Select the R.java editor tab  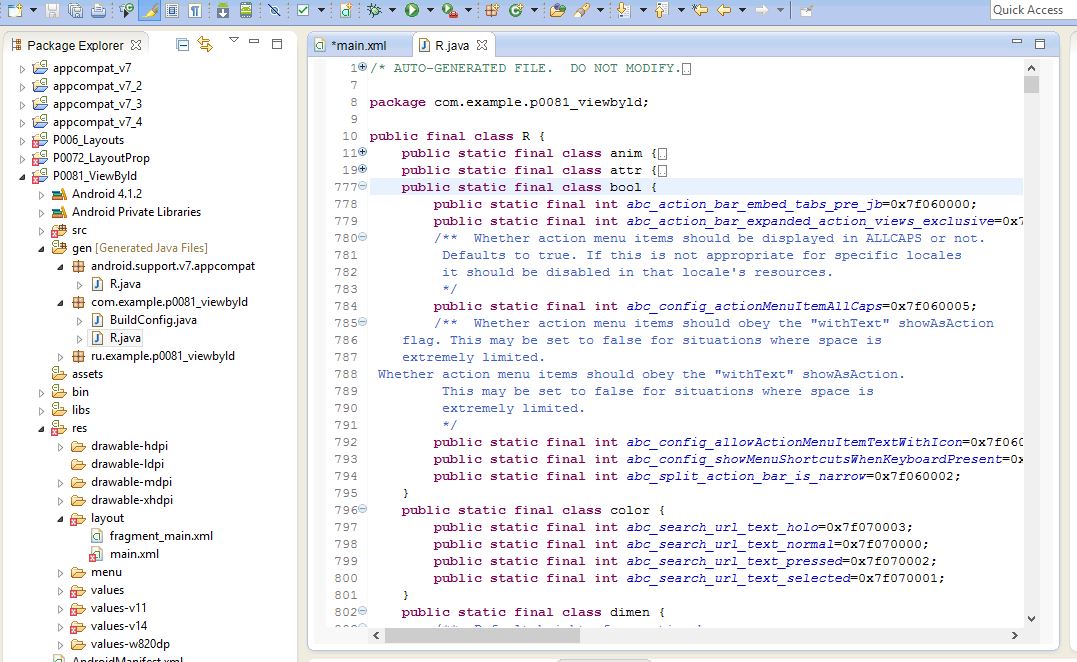[x=452, y=45]
